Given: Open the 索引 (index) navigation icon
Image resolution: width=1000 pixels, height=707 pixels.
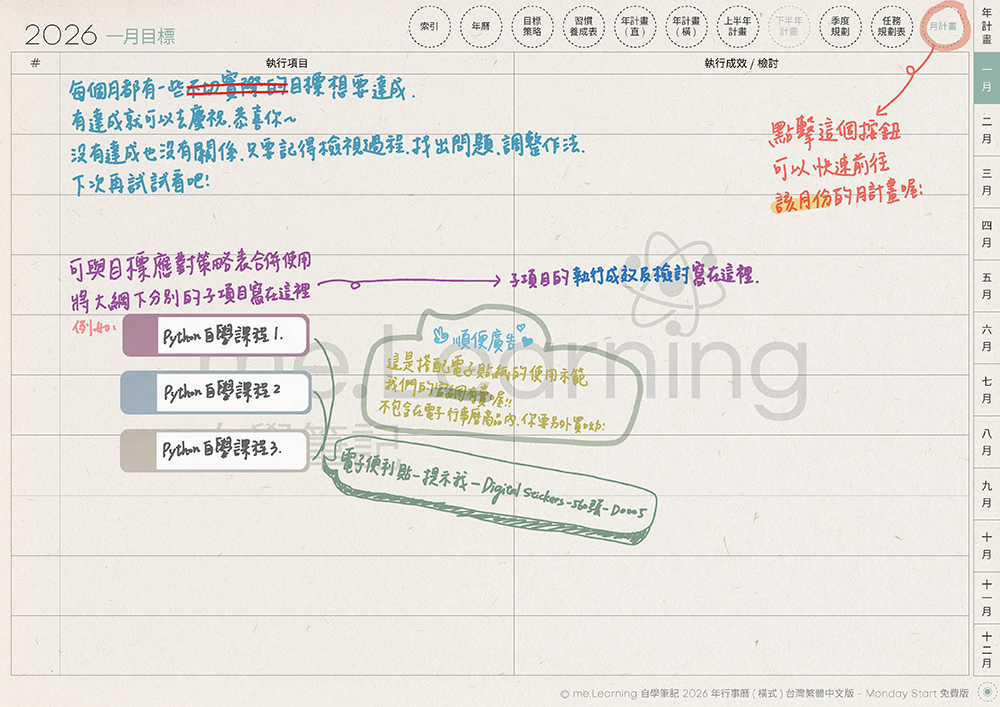Looking at the screenshot, I should [x=428, y=26].
